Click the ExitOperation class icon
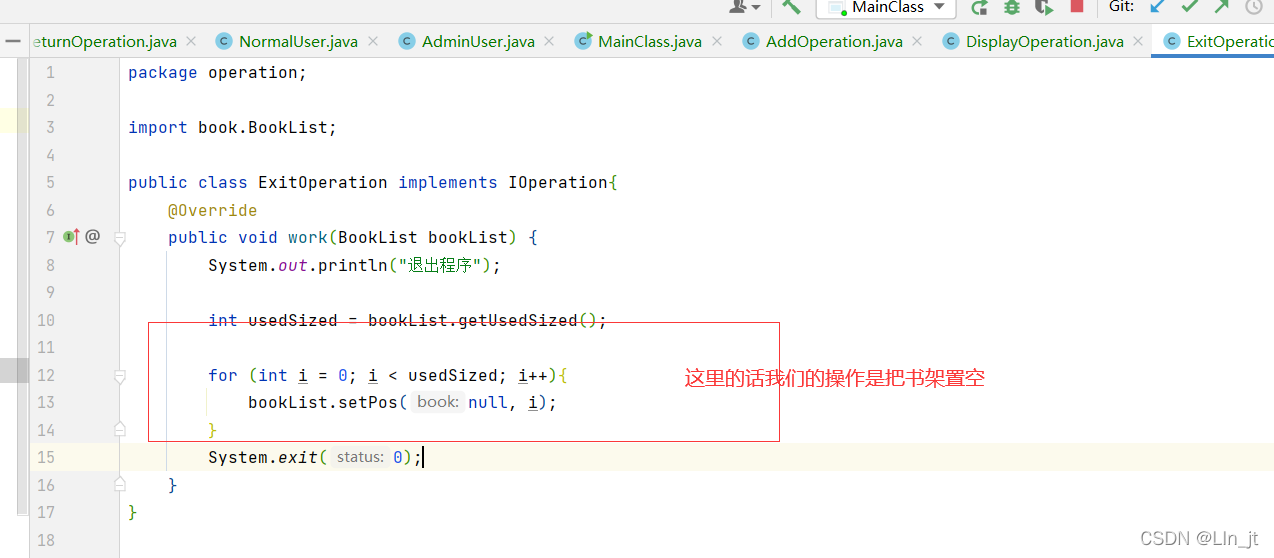The image size is (1274, 558). coord(1170,41)
